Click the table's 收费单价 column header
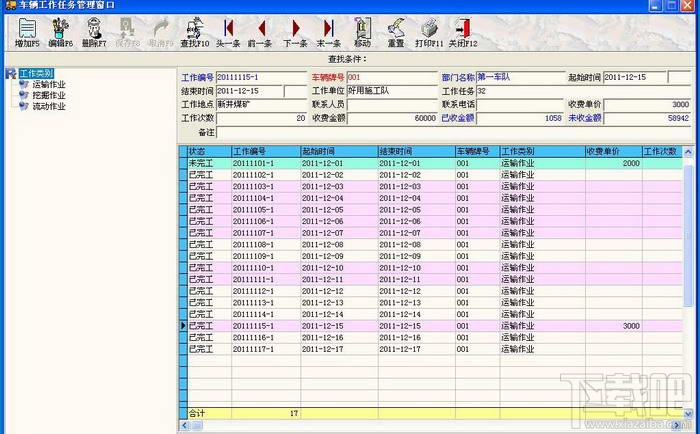 [614, 151]
